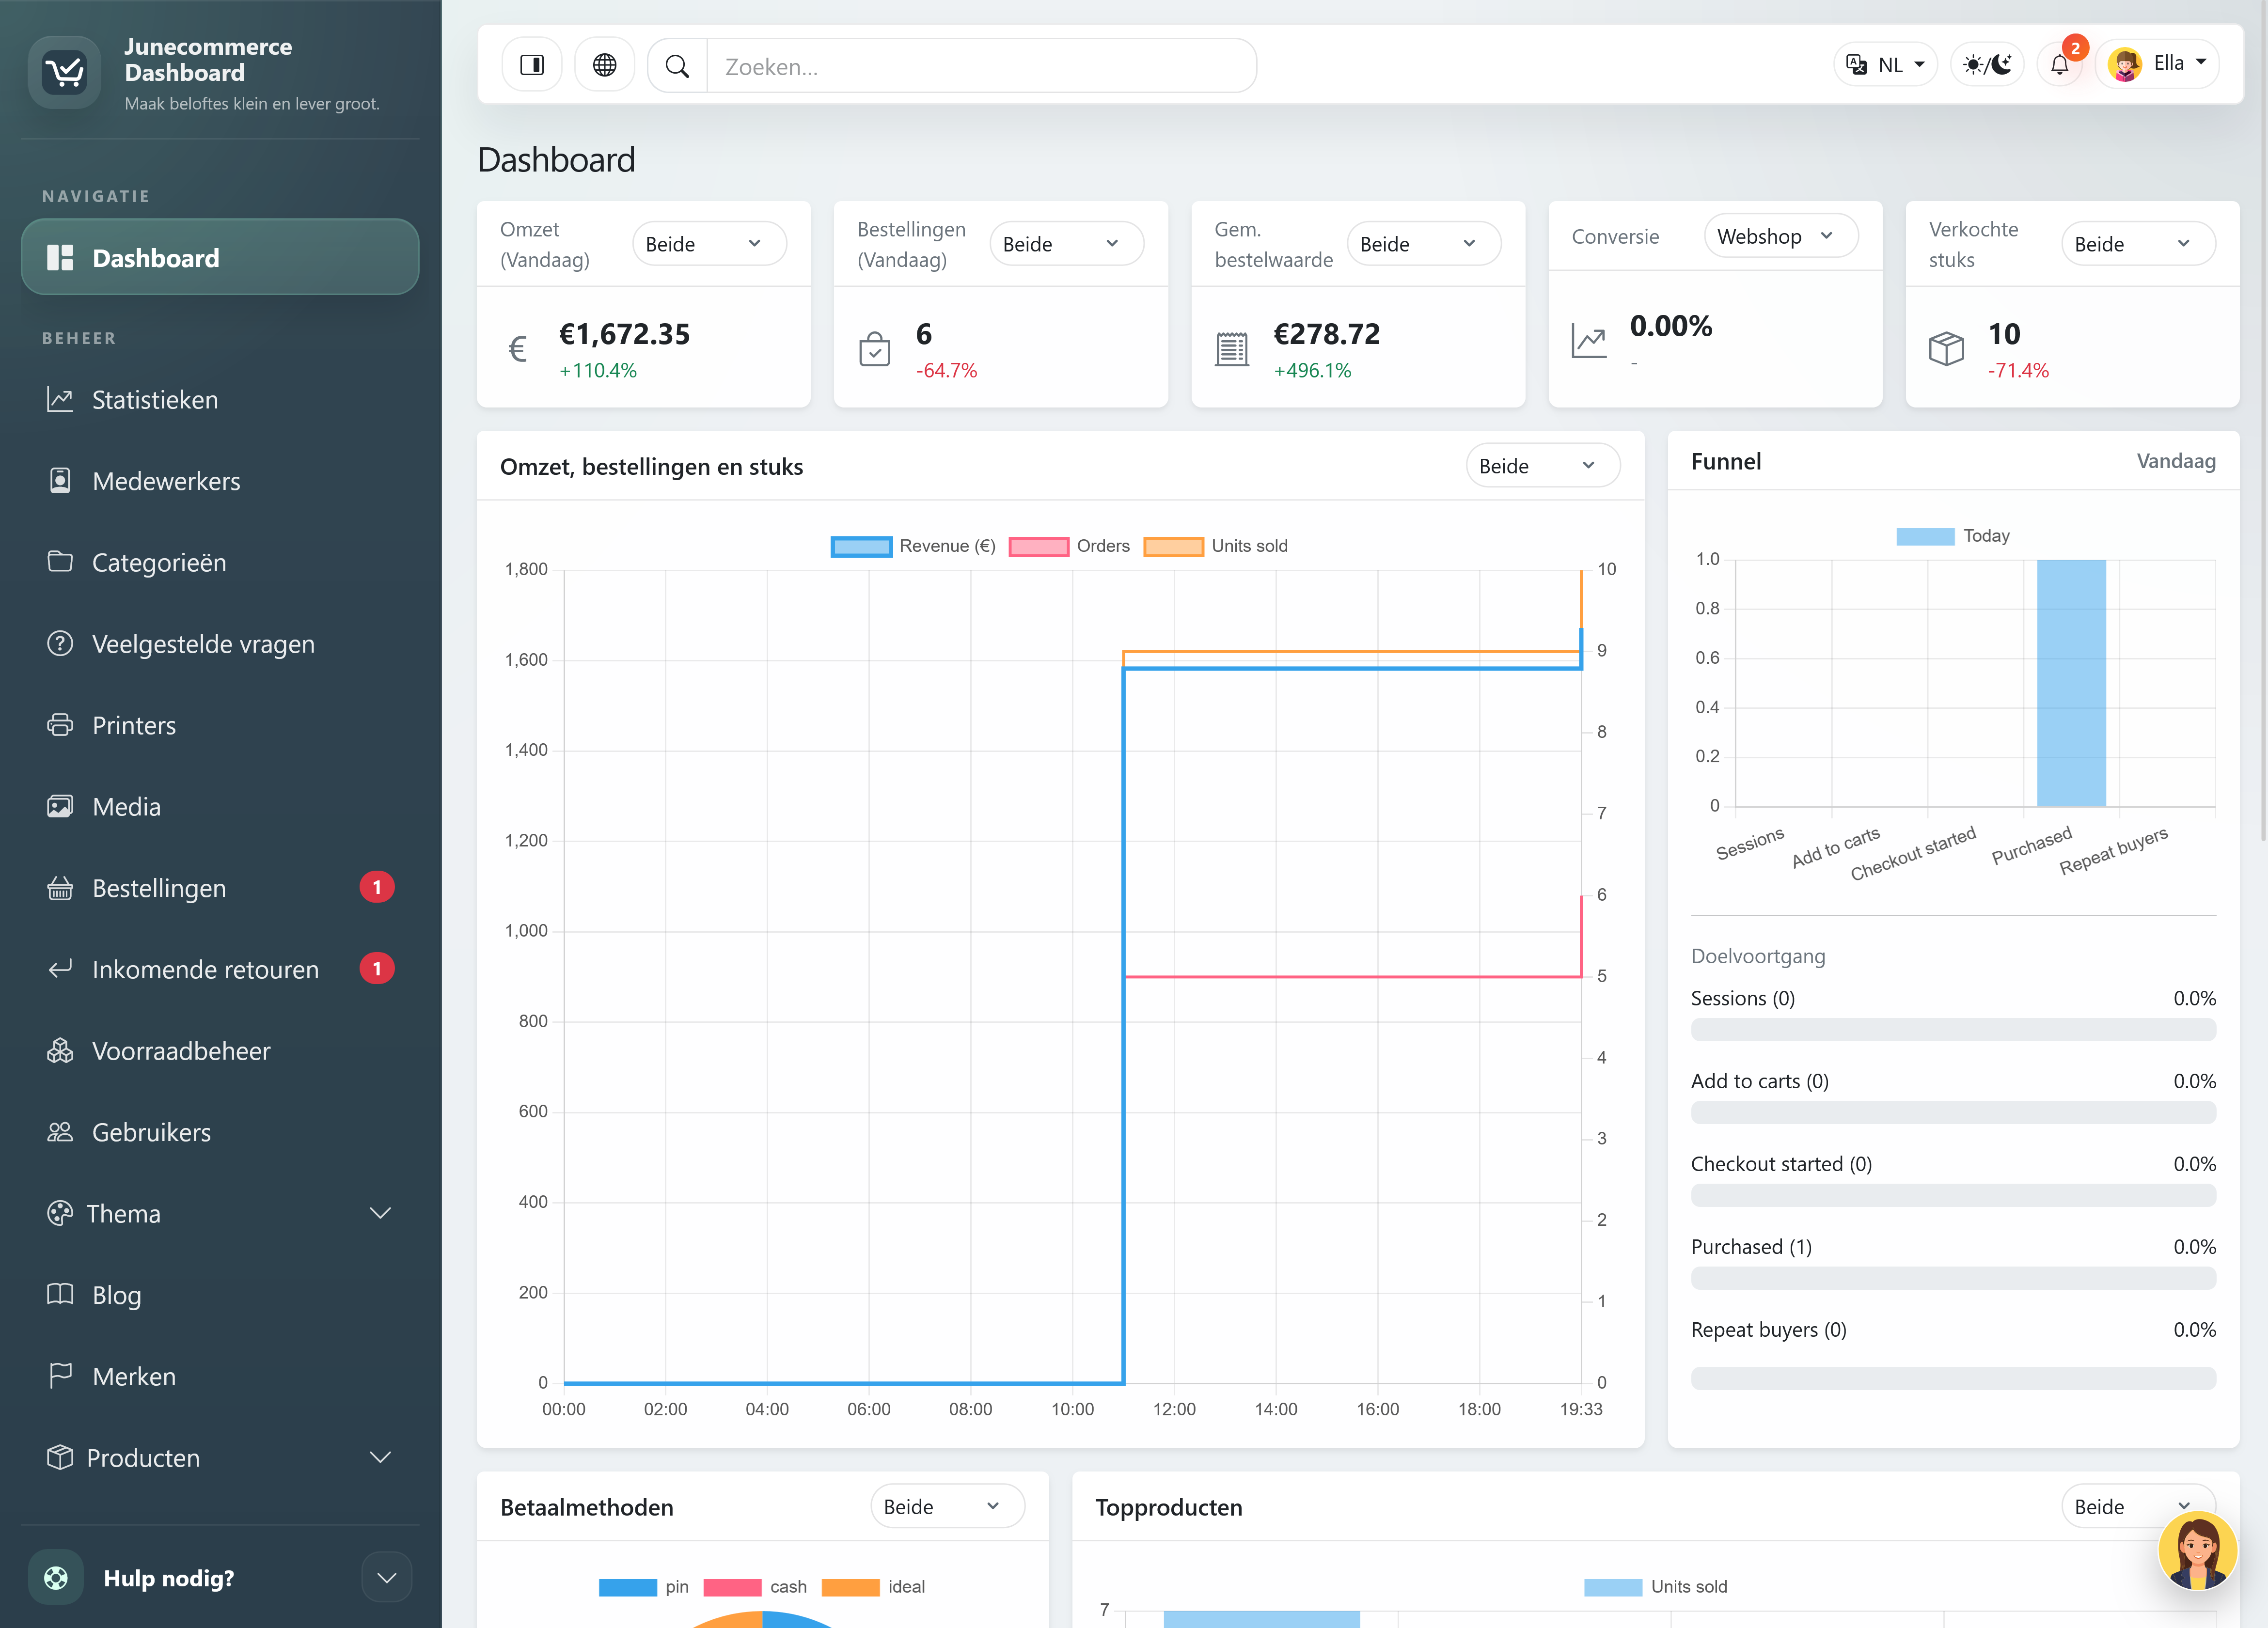
Task: Click Purchased (1) progress bar
Action: [x=1953, y=1278]
